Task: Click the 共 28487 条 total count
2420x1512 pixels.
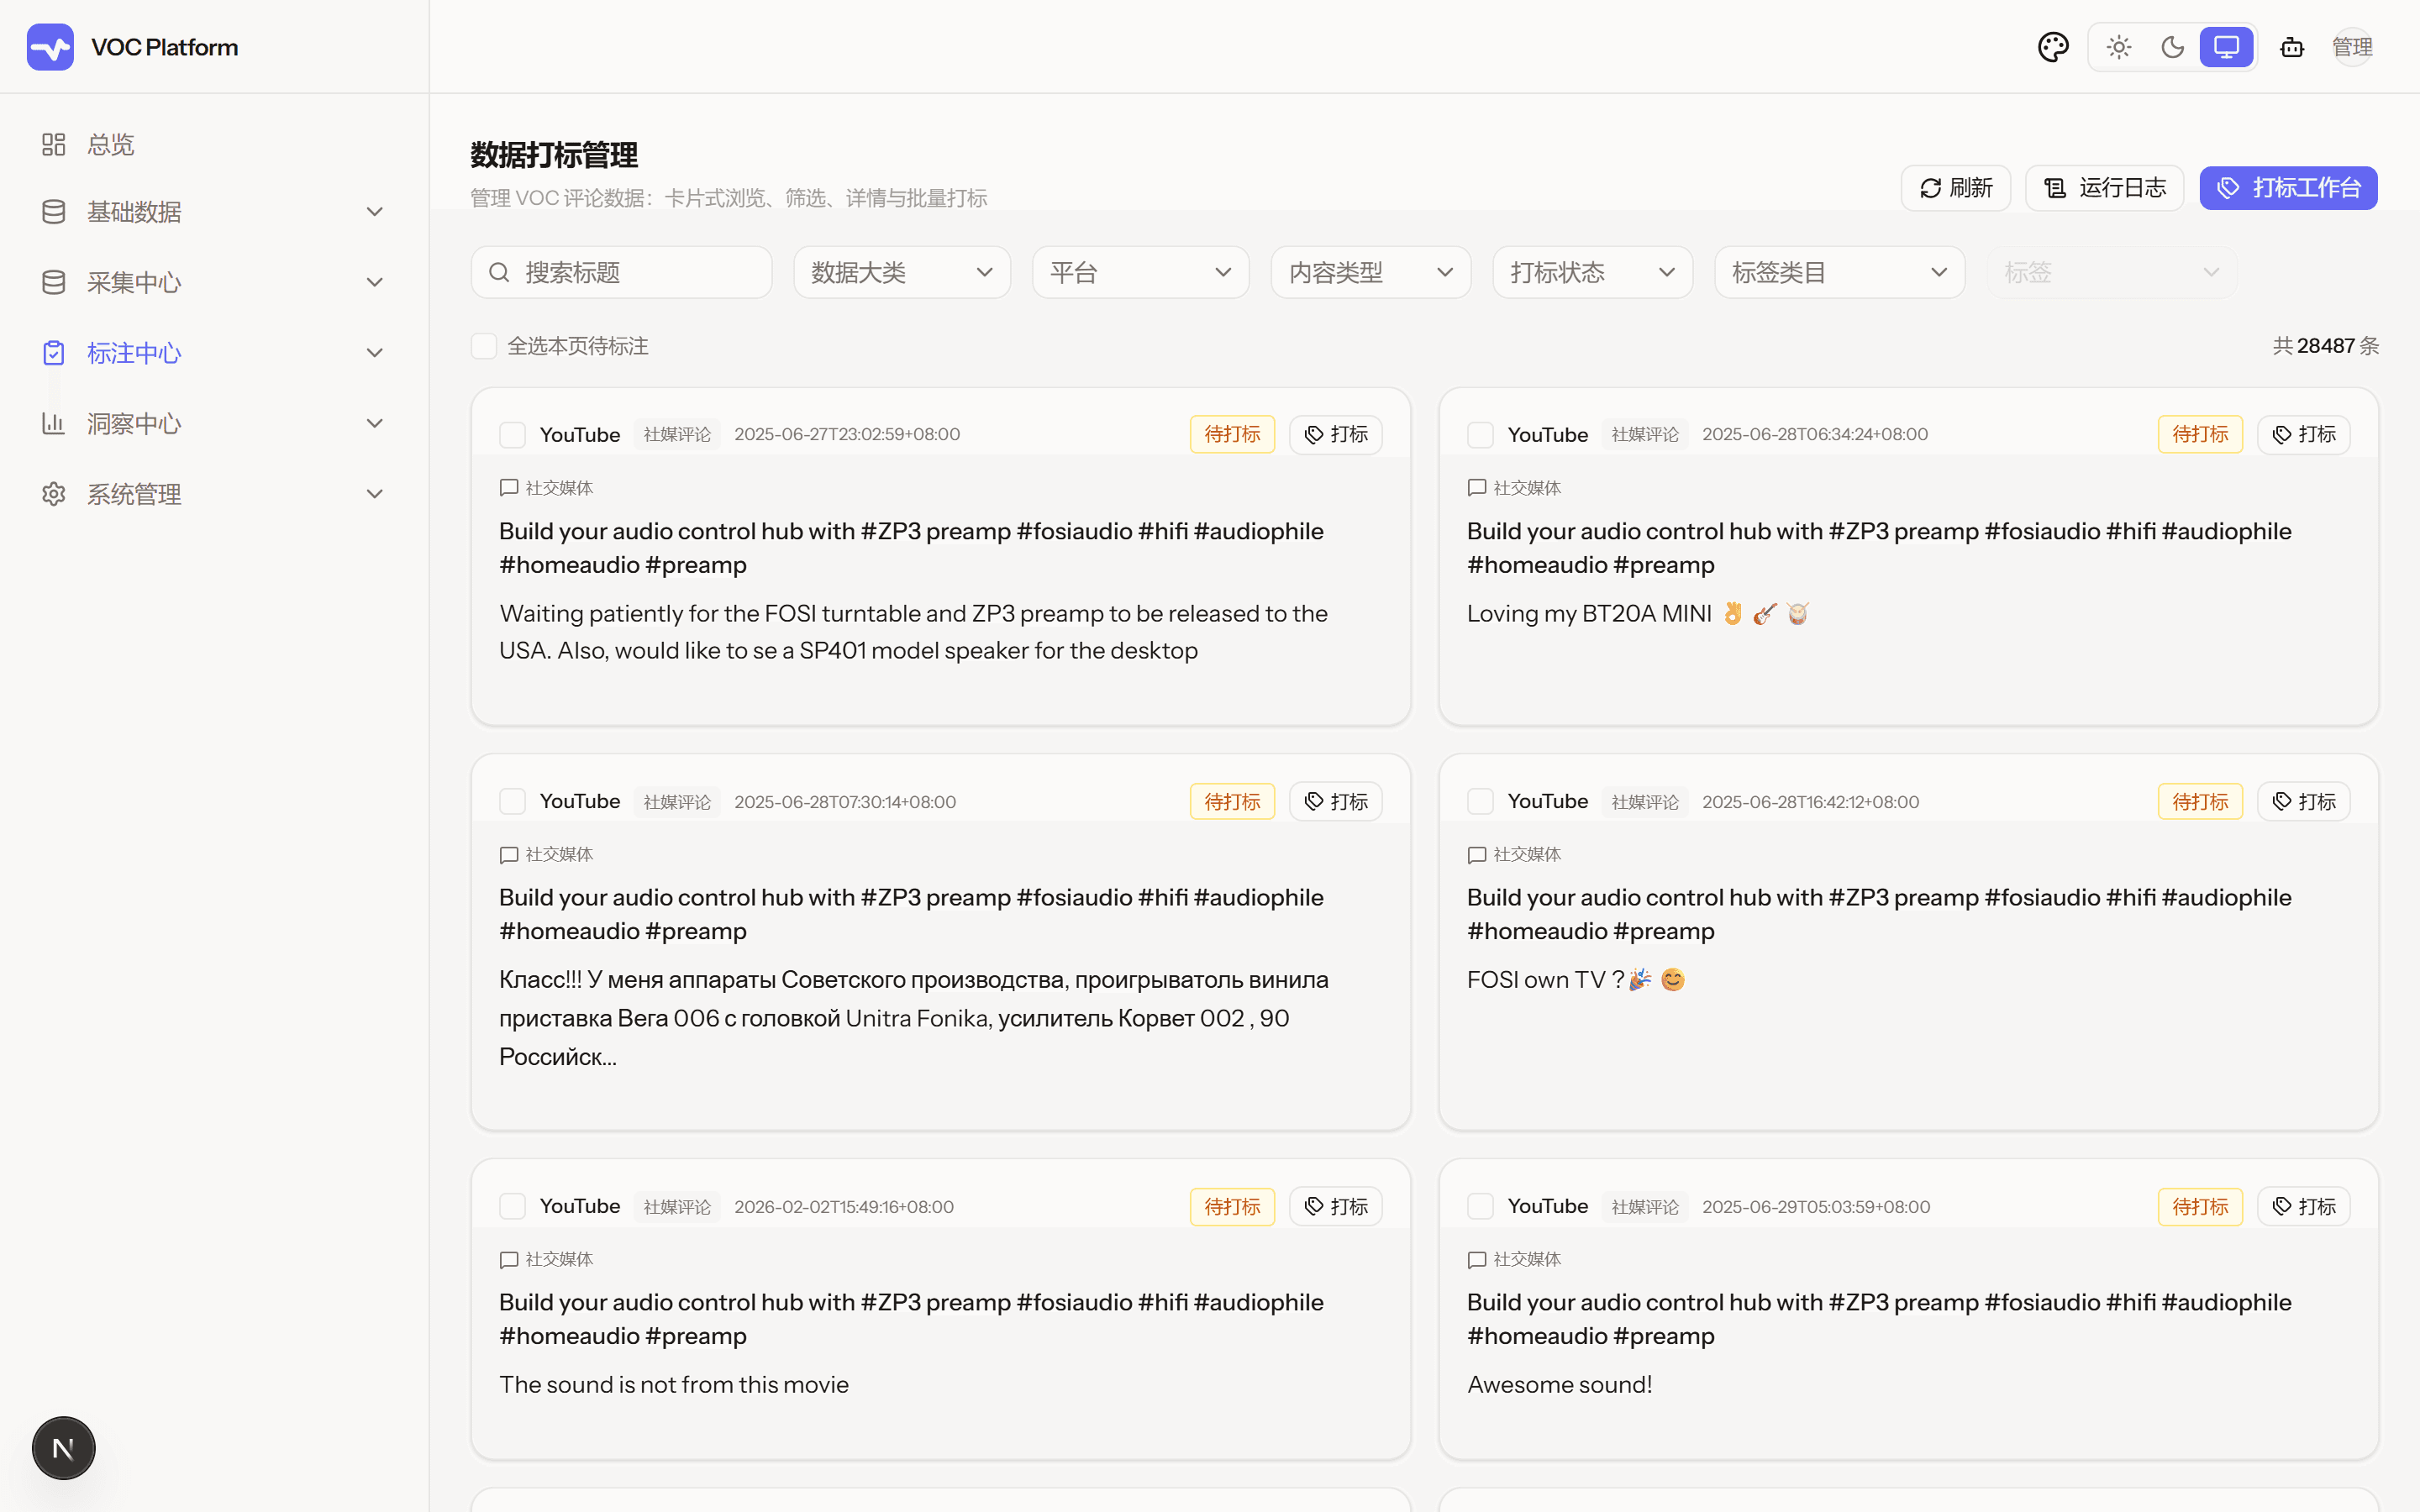Action: (x=2326, y=346)
